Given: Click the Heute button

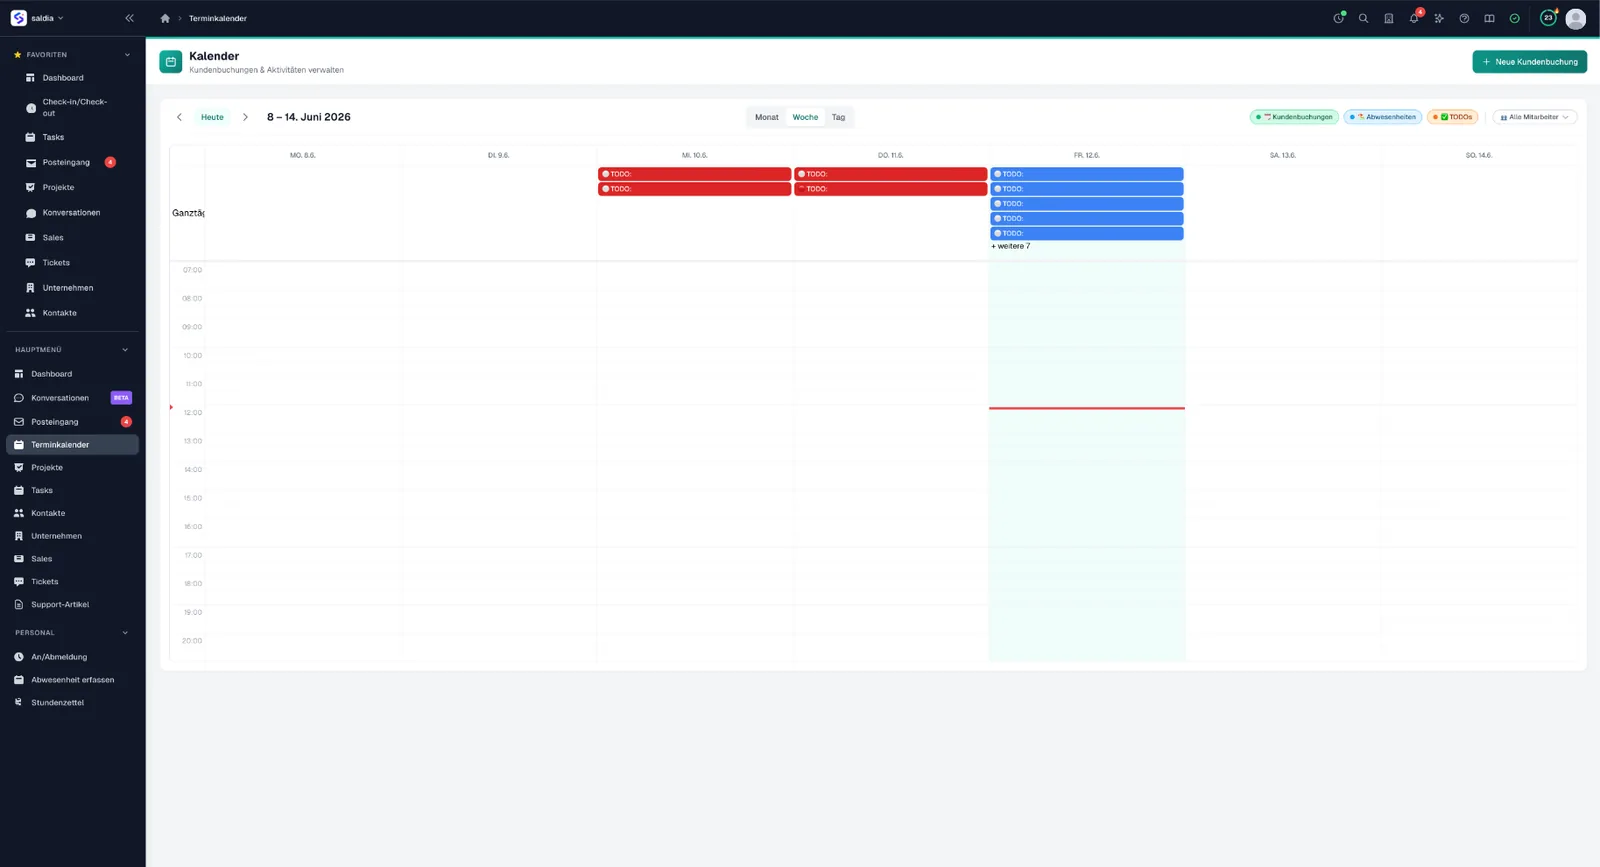Looking at the screenshot, I should [212, 117].
